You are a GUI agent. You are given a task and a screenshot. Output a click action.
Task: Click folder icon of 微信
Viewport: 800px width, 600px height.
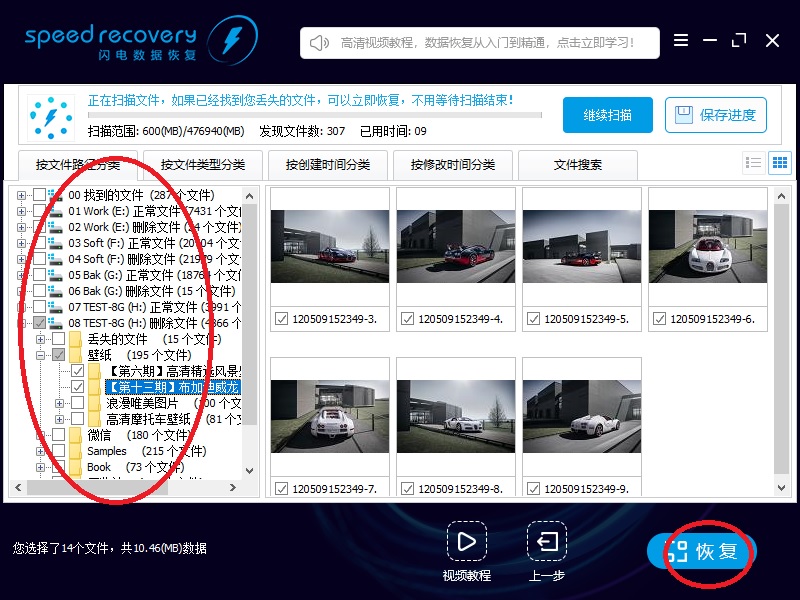coord(76,435)
